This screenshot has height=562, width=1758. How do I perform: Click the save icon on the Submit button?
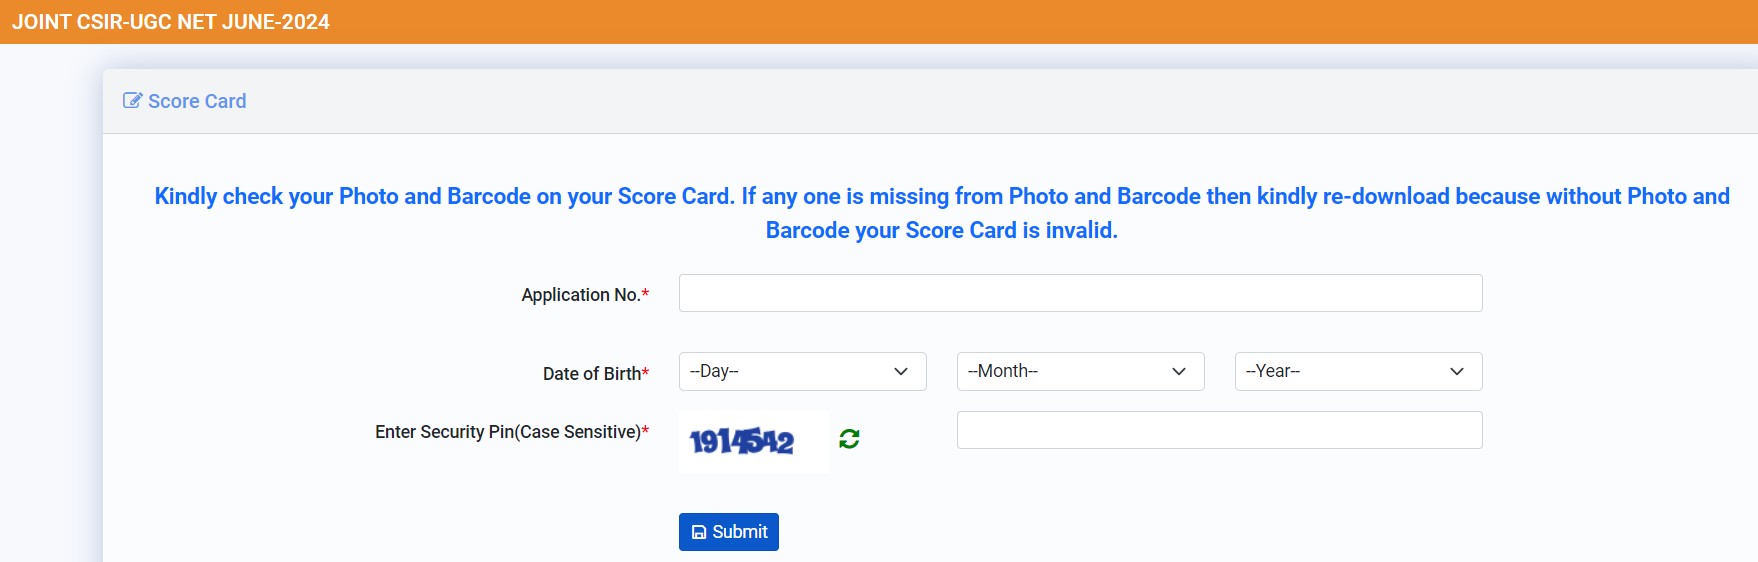699,532
